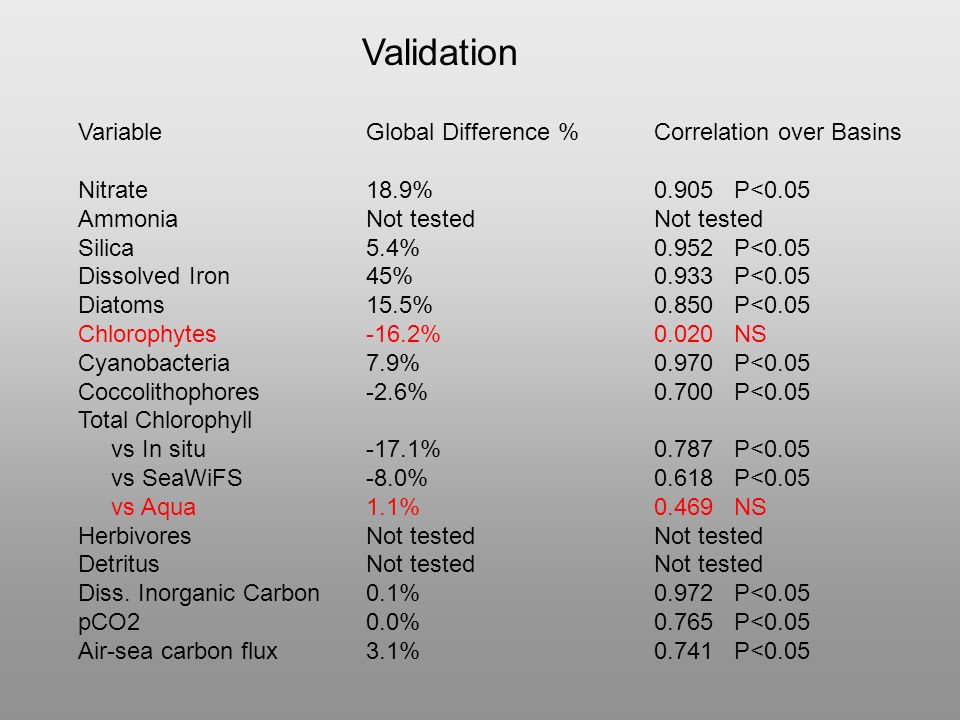960x720 pixels.
Task: Click the red -16.2% value
Action: pyautogui.click(x=403, y=334)
